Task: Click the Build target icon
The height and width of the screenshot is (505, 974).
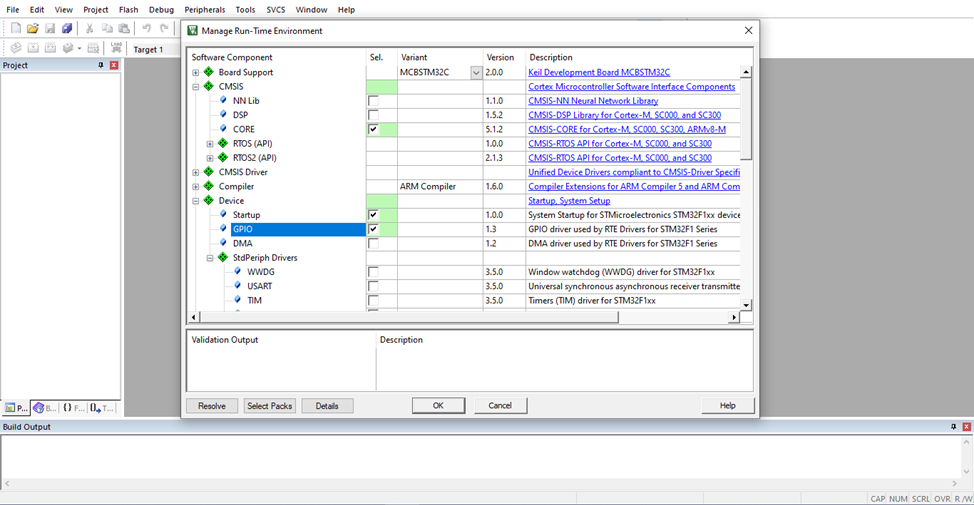Action: pos(33,48)
